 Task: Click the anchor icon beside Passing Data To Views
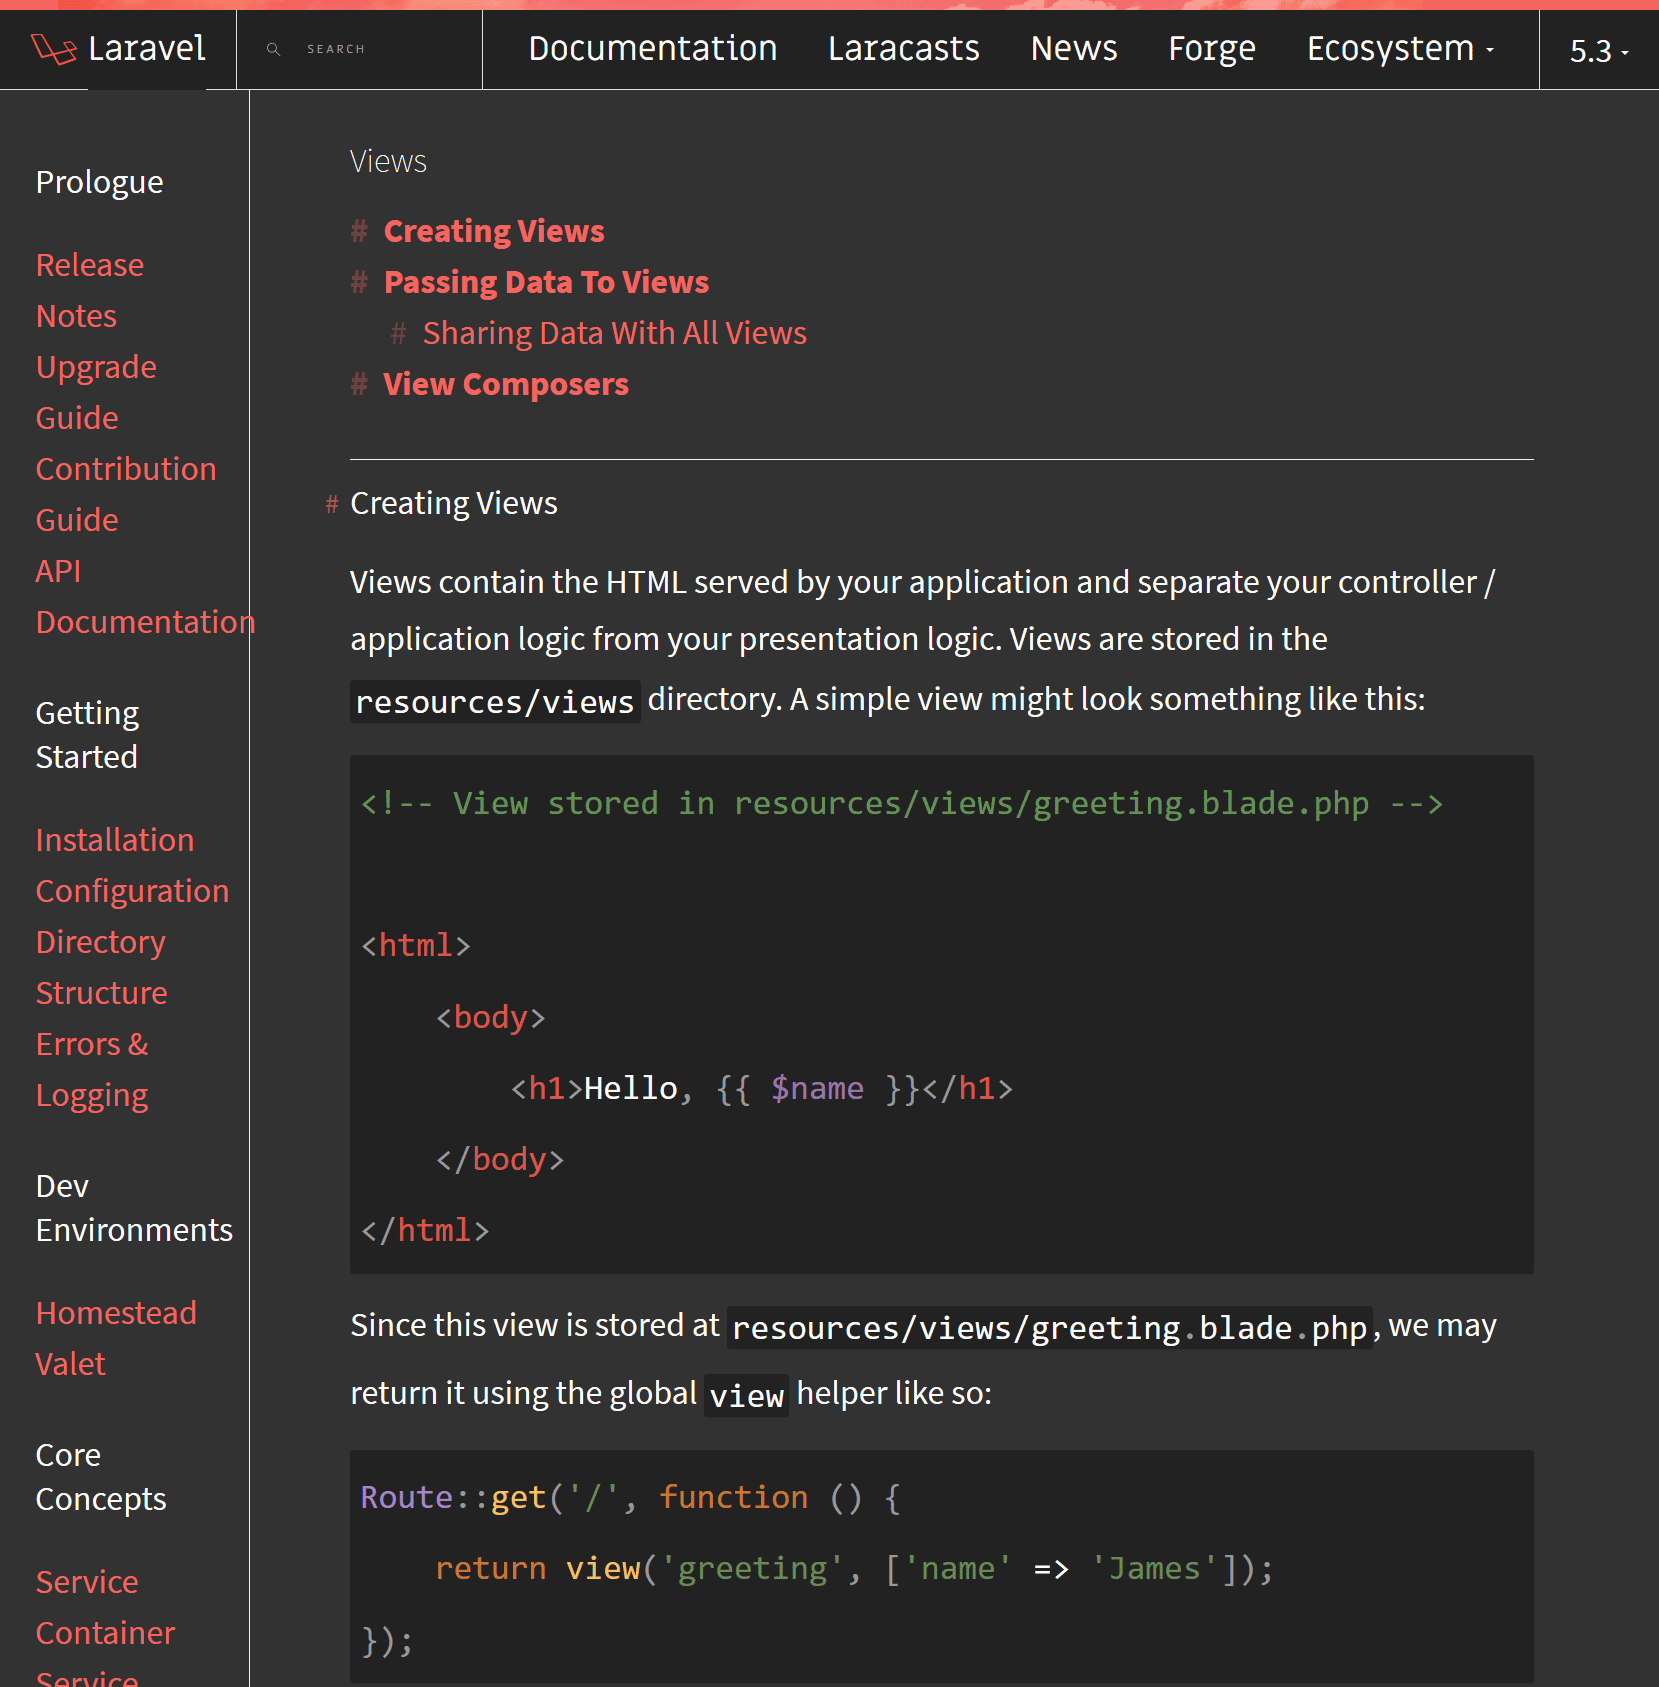[359, 283]
